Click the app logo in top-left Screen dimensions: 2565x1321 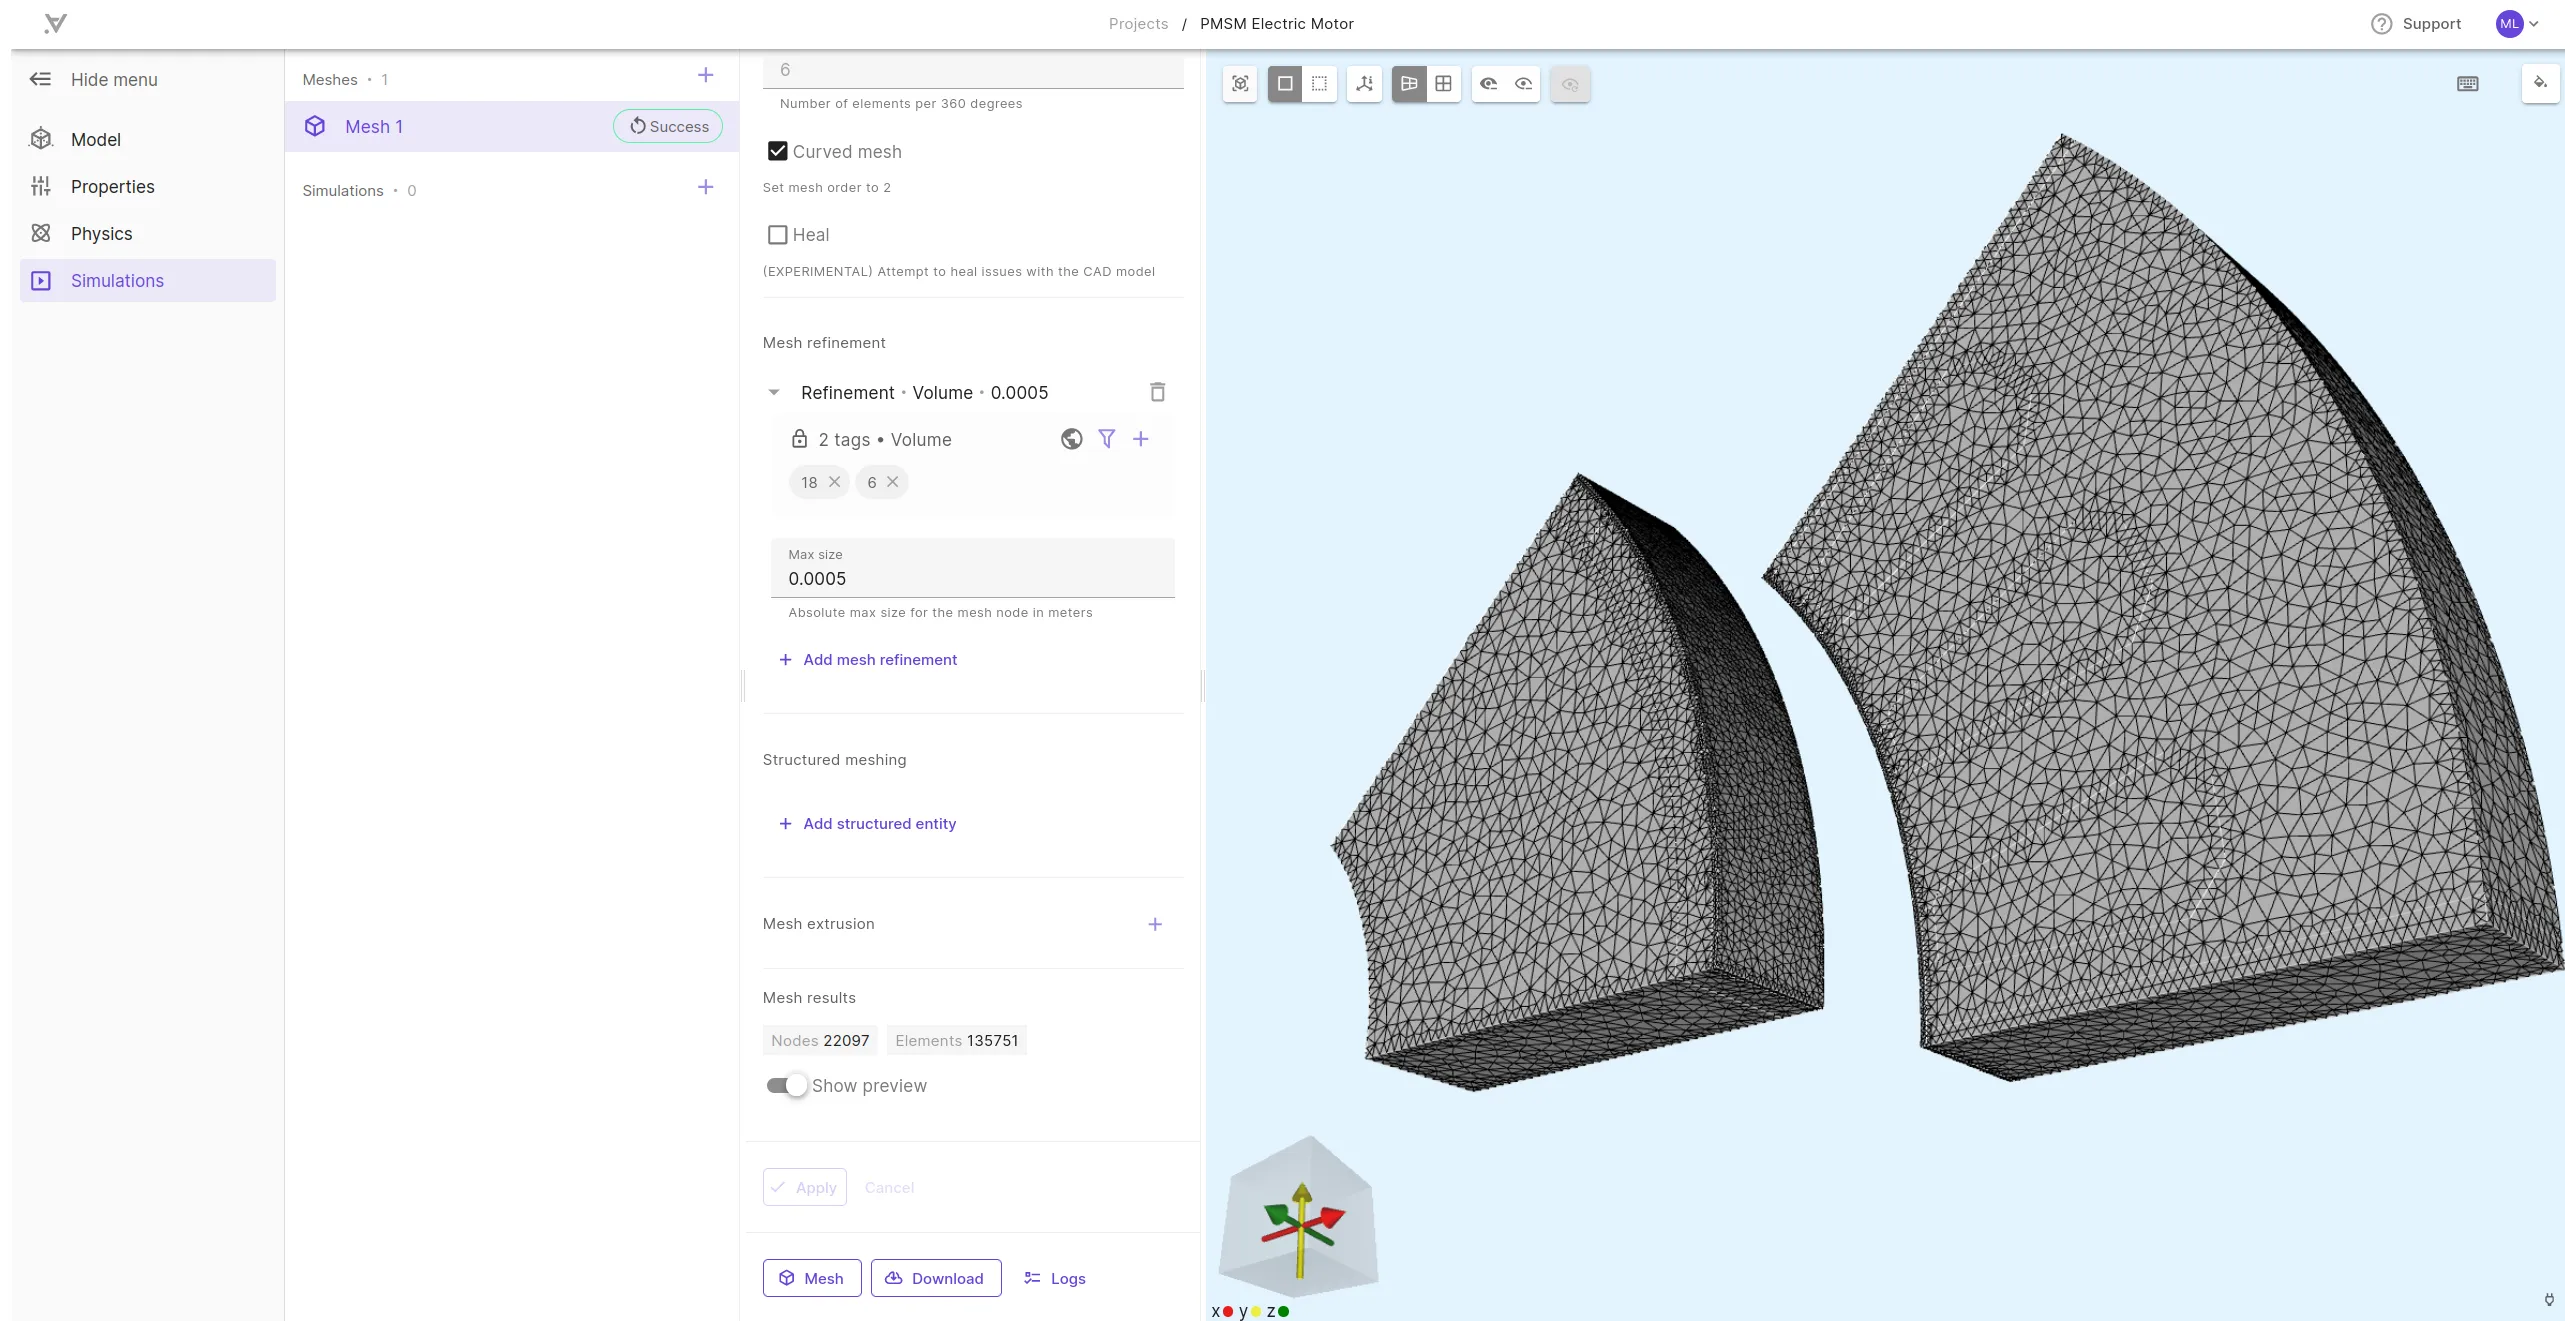pyautogui.click(x=55, y=23)
